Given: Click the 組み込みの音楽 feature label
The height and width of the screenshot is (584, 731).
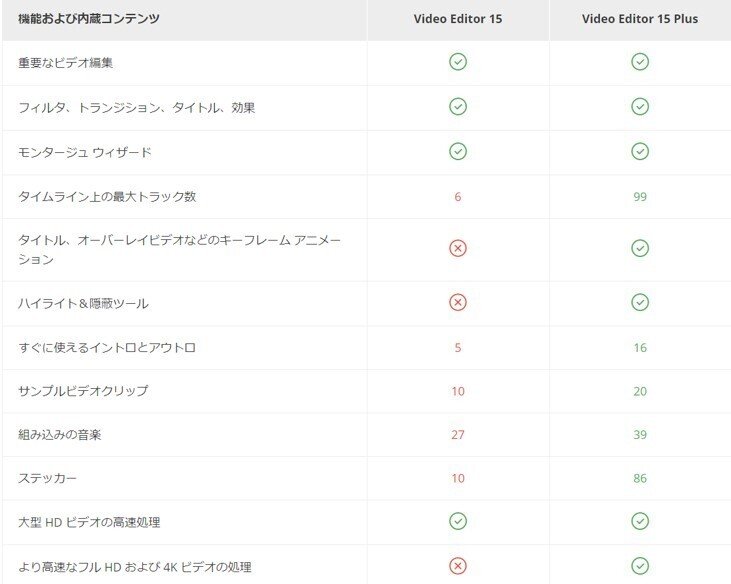Looking at the screenshot, I should coord(59,434).
